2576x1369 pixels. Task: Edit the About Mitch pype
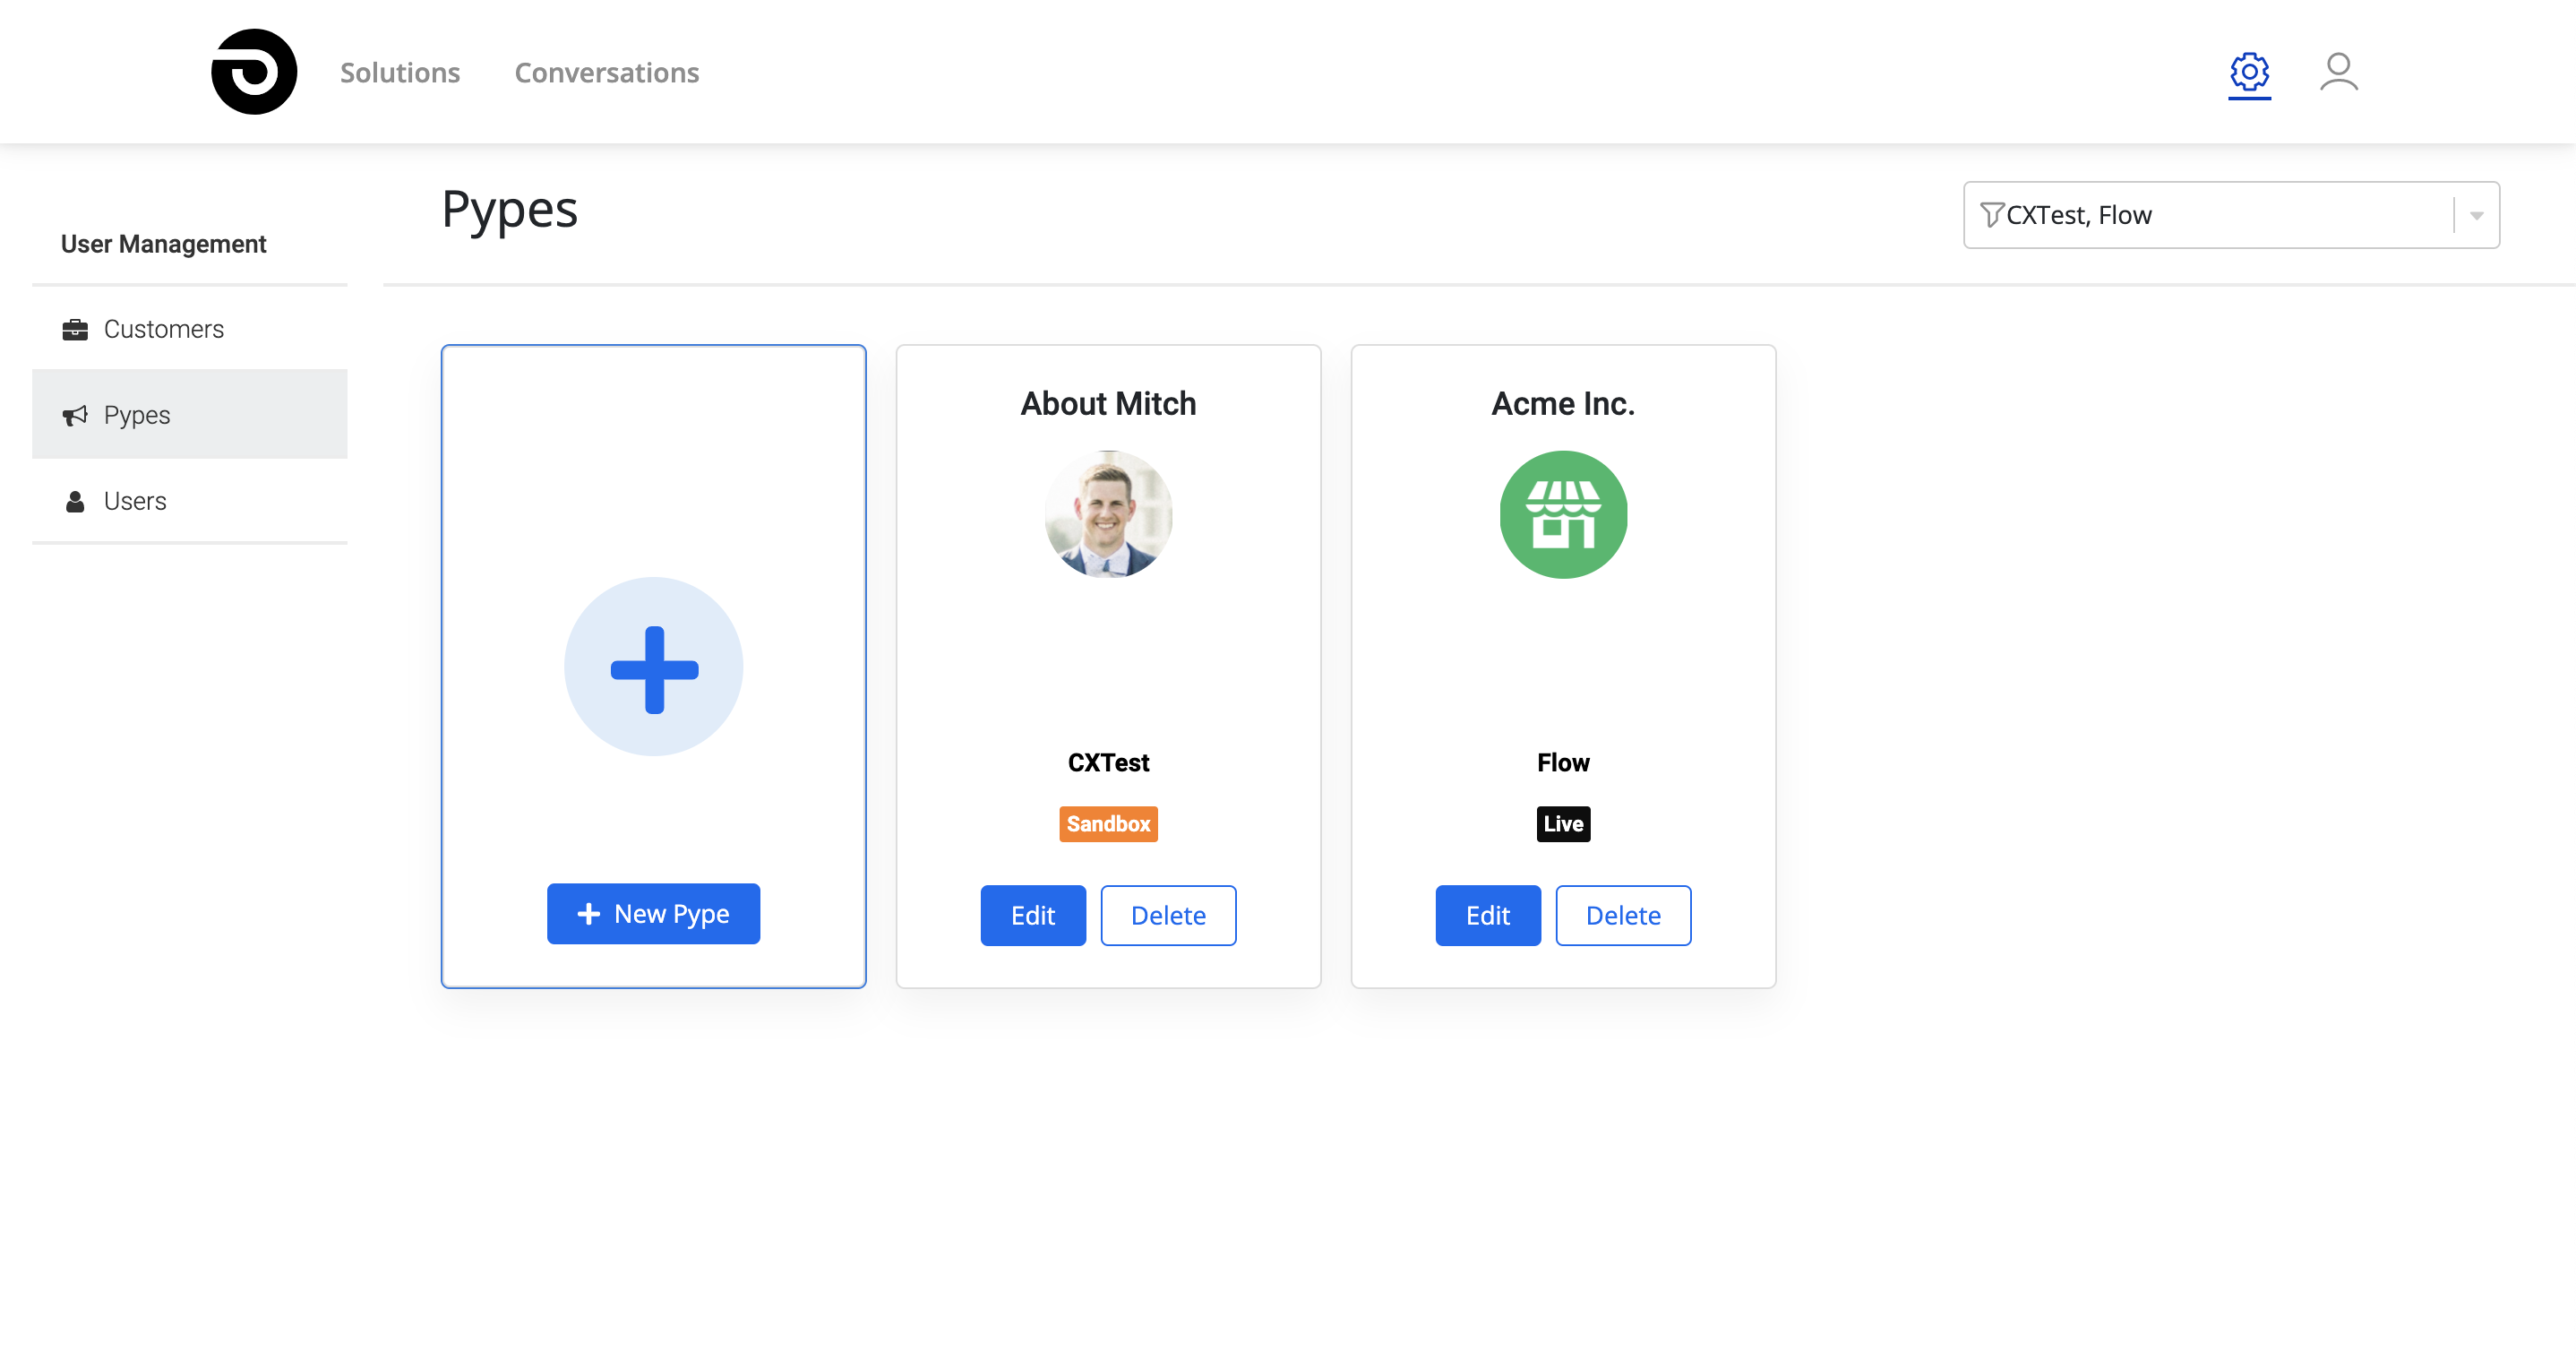pos(1032,915)
